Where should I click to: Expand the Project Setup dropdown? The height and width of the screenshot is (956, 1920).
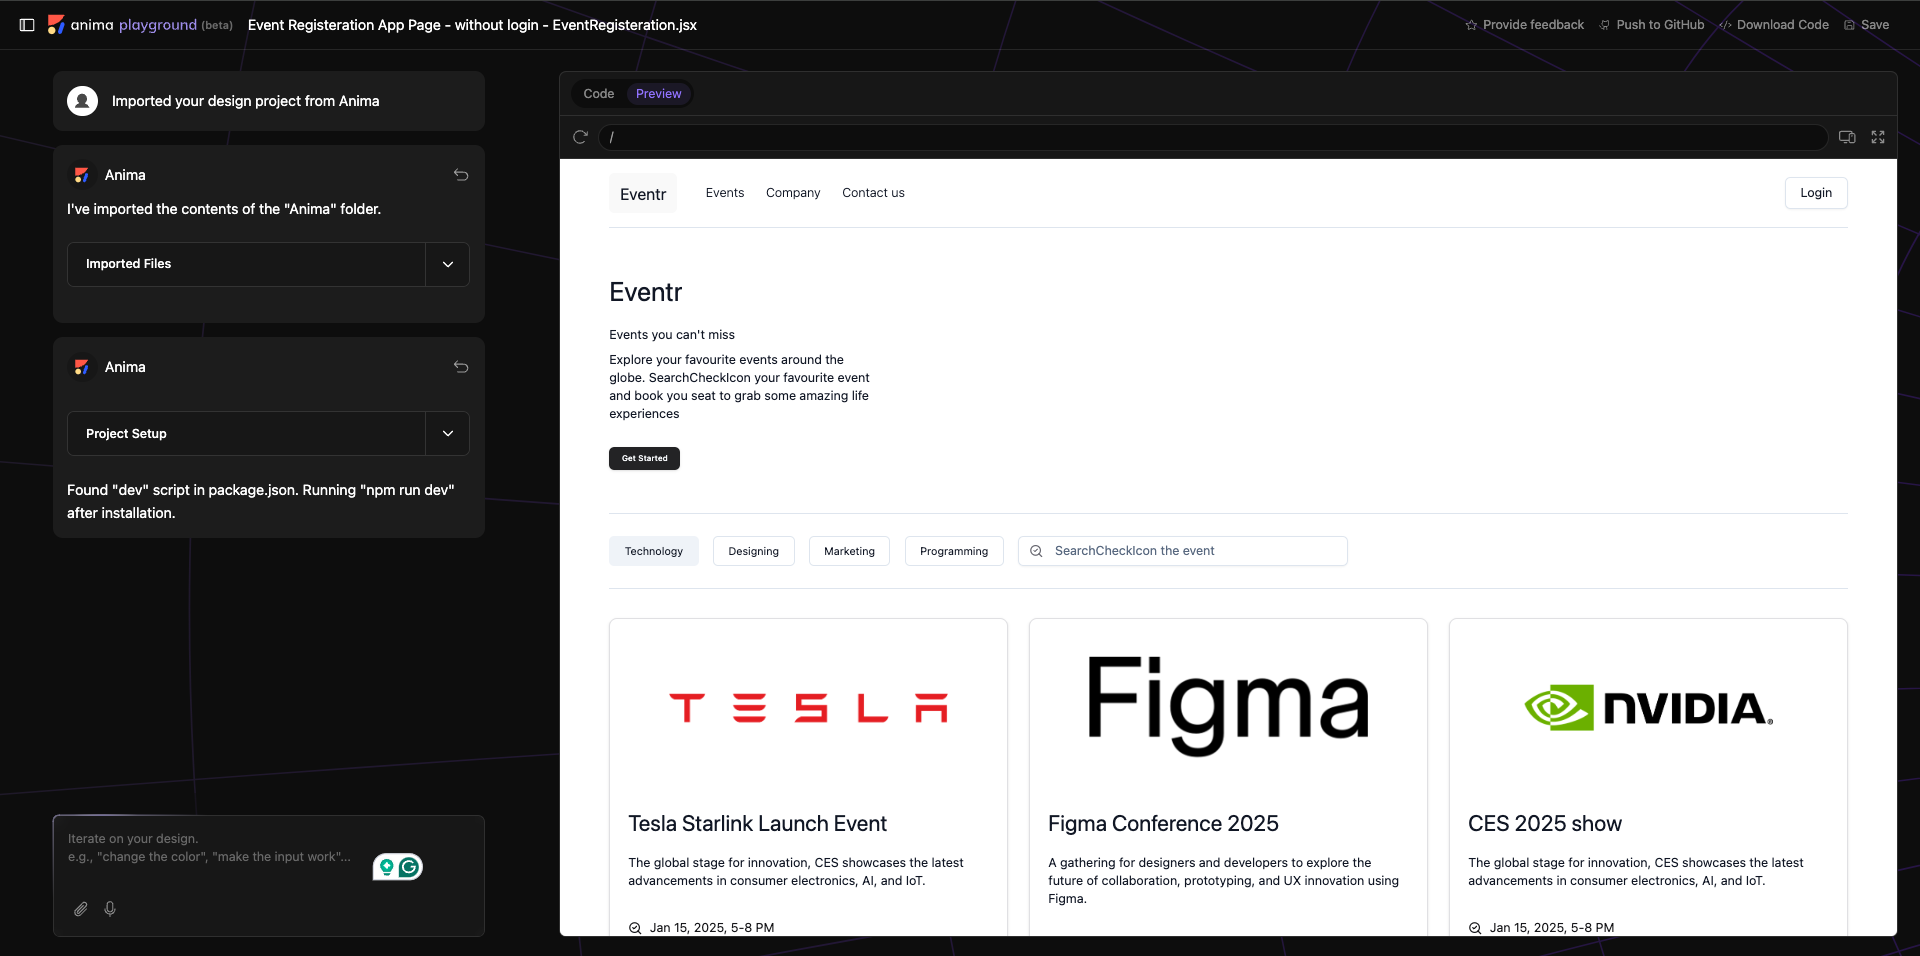click(448, 434)
